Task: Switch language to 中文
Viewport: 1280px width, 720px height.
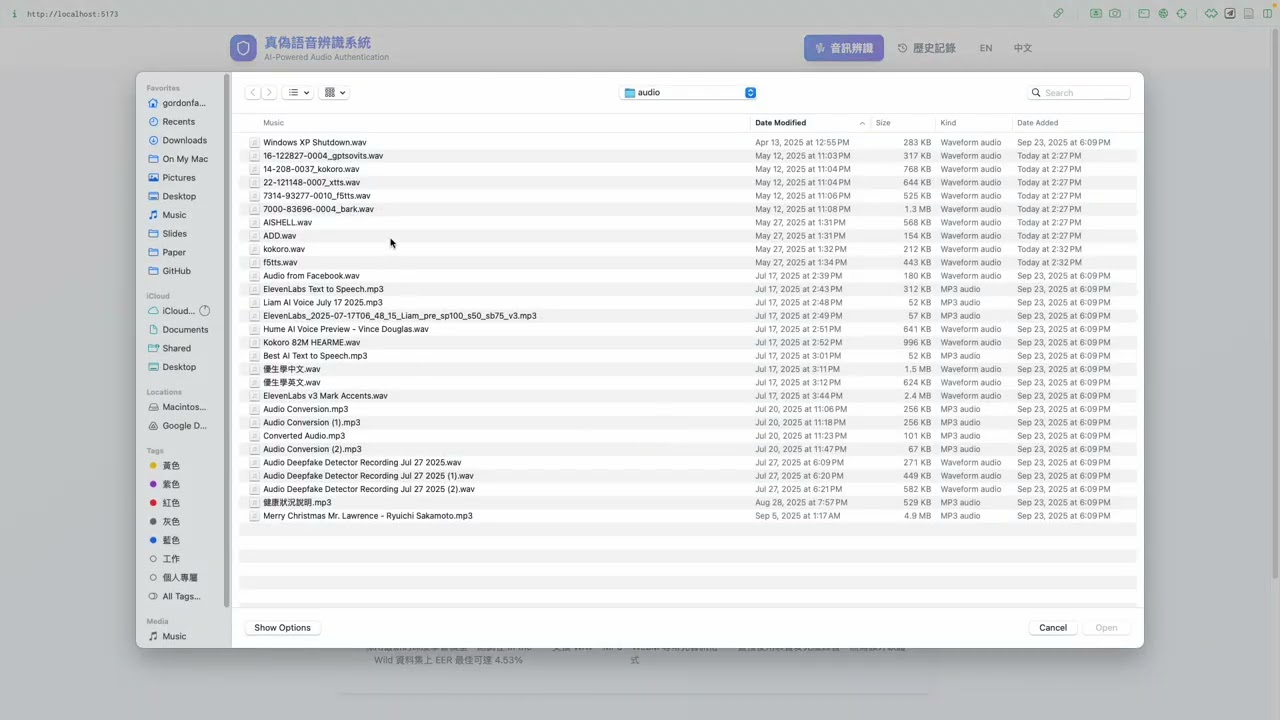Action: point(1023,48)
